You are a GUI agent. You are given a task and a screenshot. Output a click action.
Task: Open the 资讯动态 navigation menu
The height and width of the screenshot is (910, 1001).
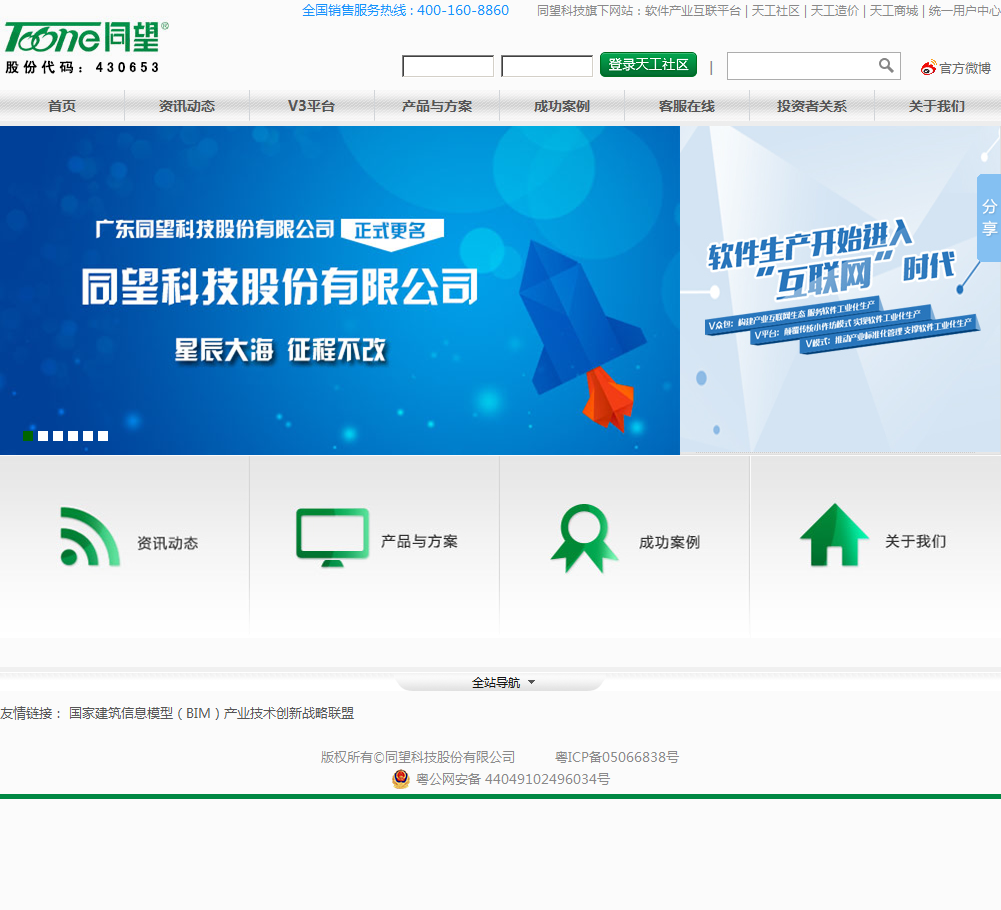186,106
